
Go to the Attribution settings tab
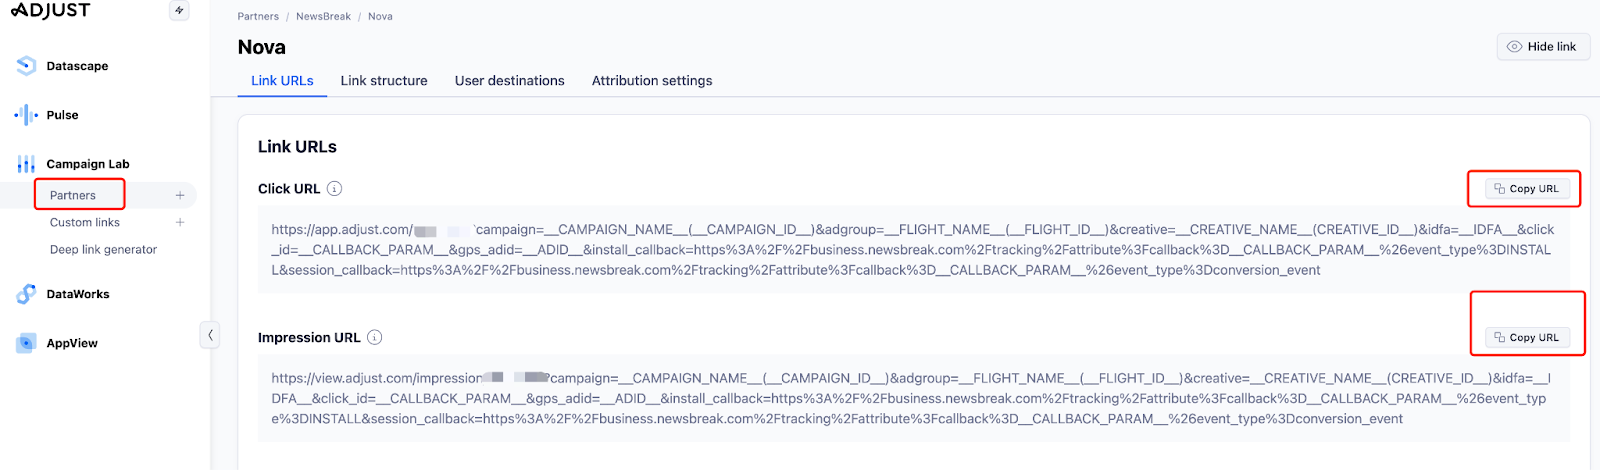(652, 81)
